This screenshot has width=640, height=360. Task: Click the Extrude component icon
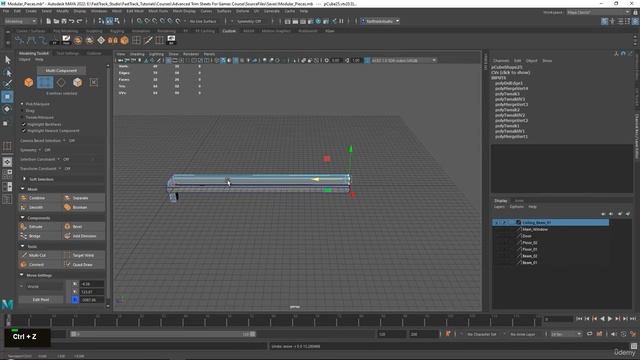pos(24,227)
